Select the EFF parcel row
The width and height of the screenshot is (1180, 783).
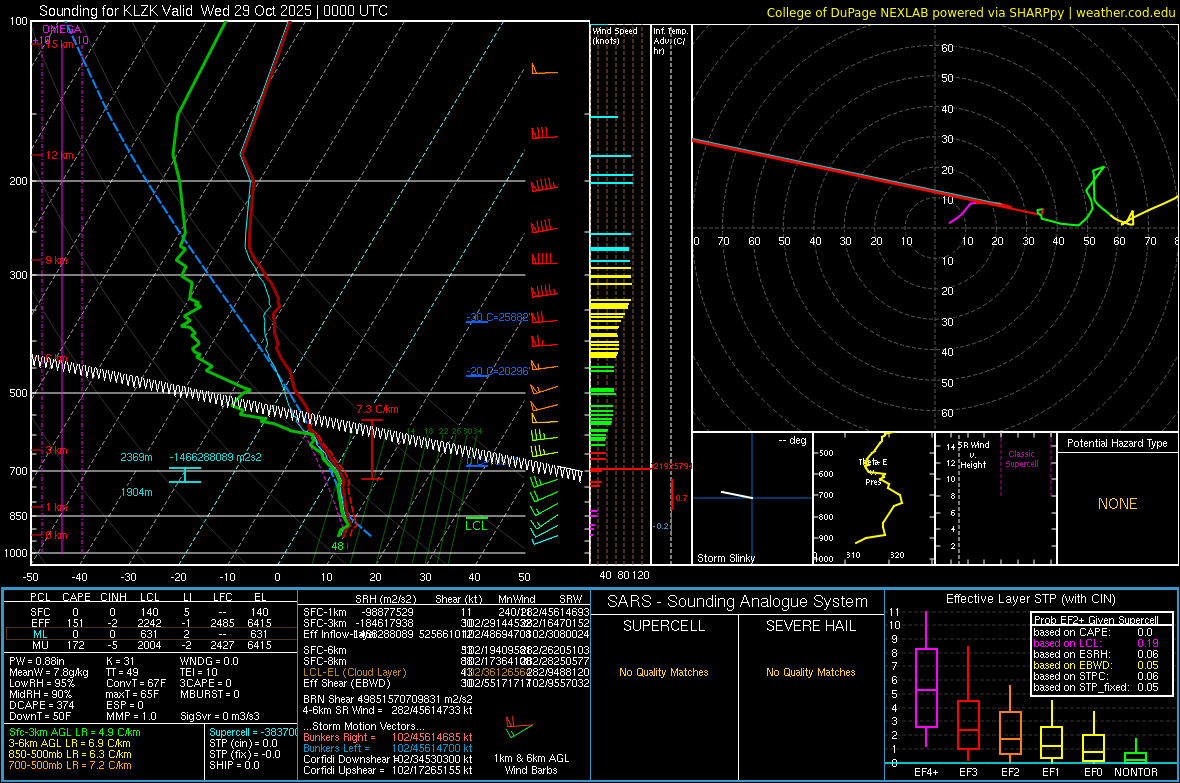click(151, 623)
